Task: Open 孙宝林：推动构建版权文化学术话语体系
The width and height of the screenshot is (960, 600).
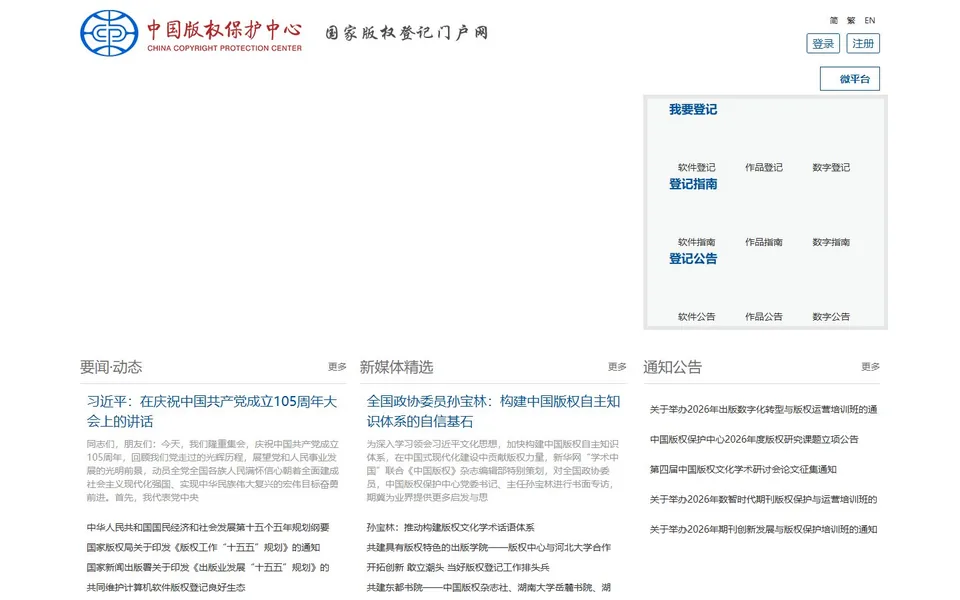Action: (x=451, y=527)
